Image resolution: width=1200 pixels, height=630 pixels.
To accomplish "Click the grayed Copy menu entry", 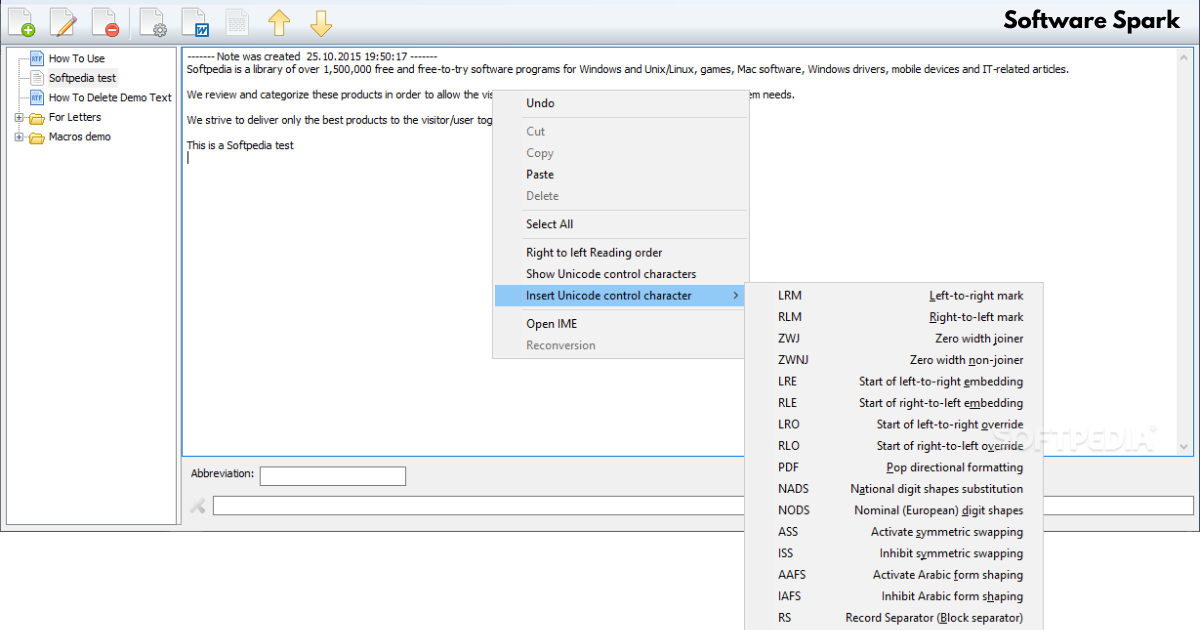I will (x=620, y=153).
